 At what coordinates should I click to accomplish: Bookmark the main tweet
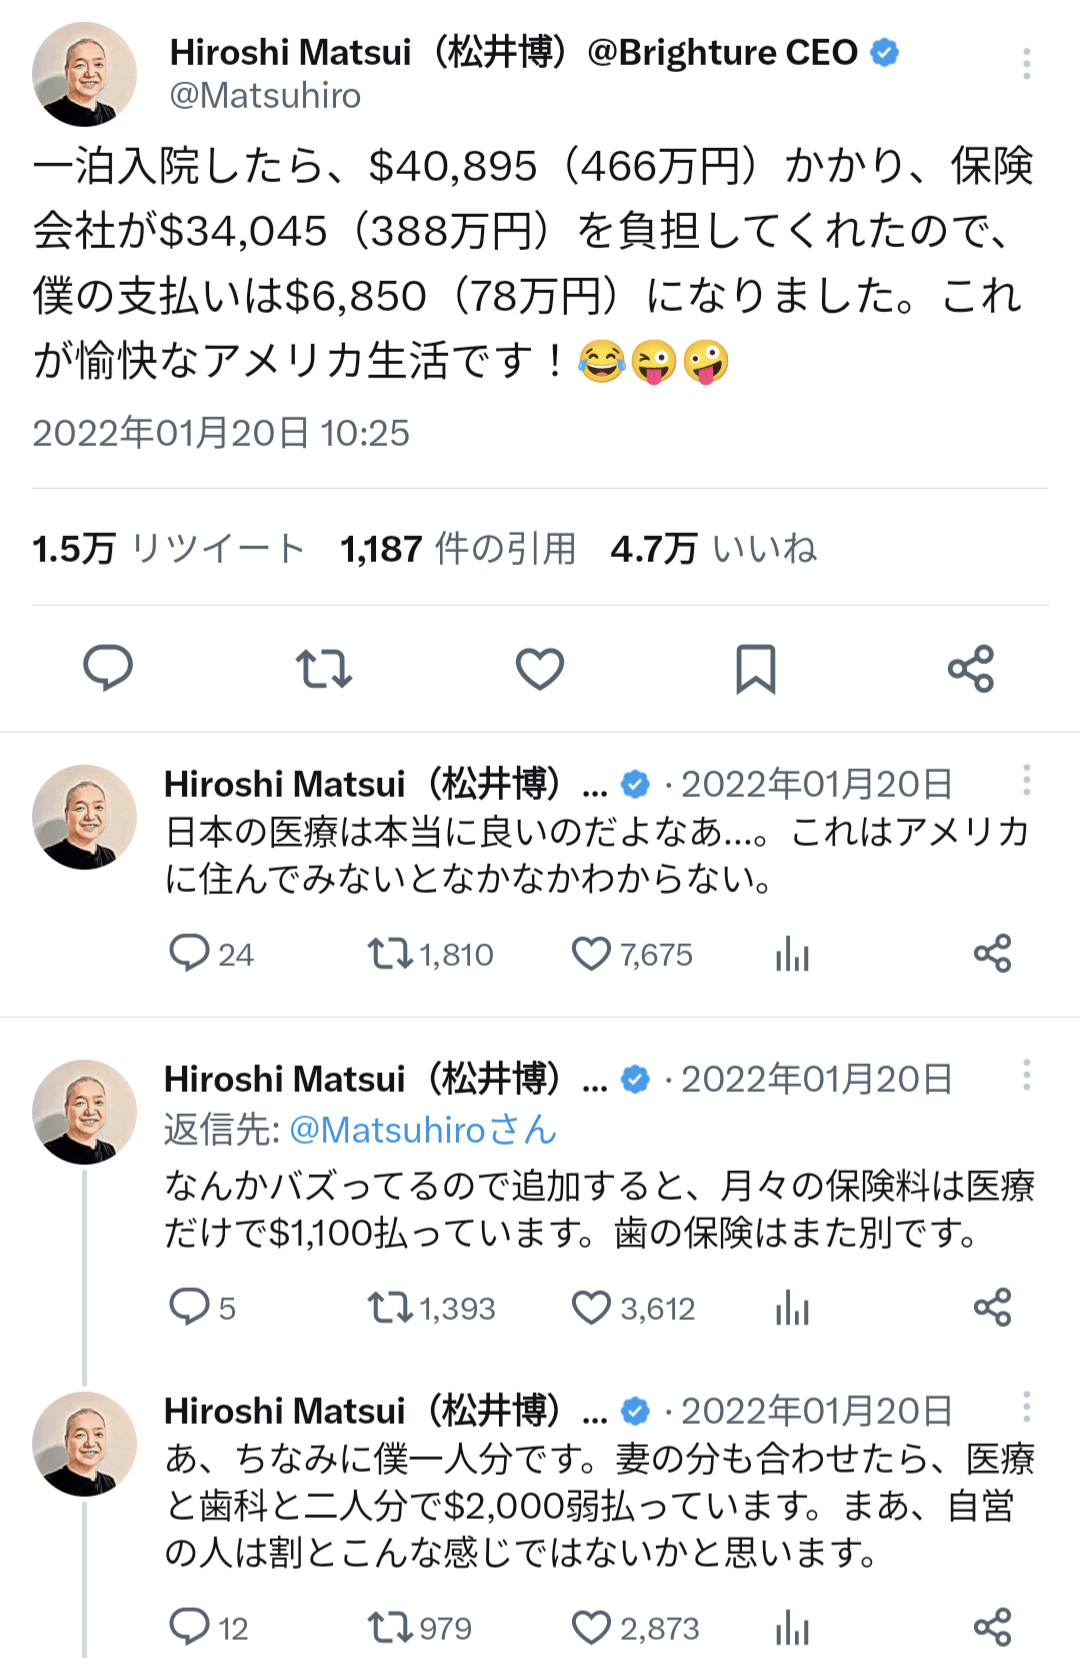pos(756,668)
